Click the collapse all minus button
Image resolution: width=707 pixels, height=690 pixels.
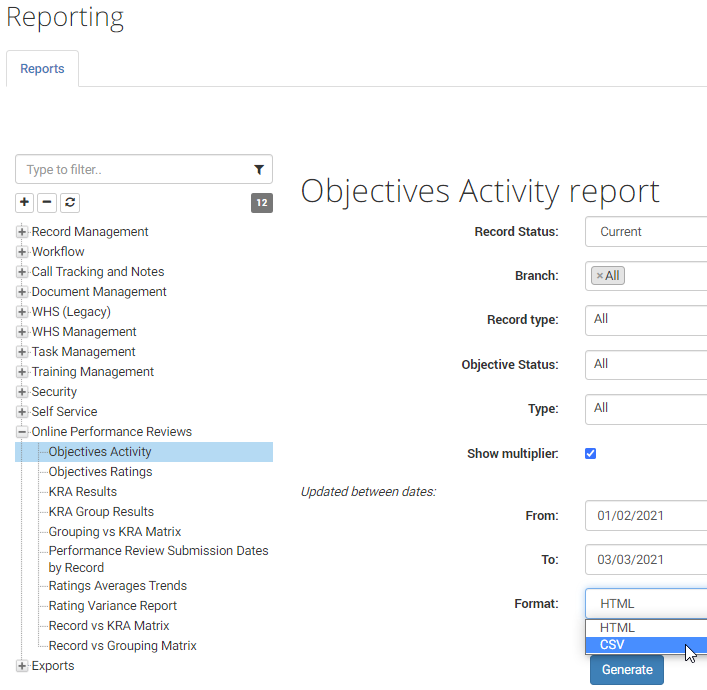coord(47,202)
